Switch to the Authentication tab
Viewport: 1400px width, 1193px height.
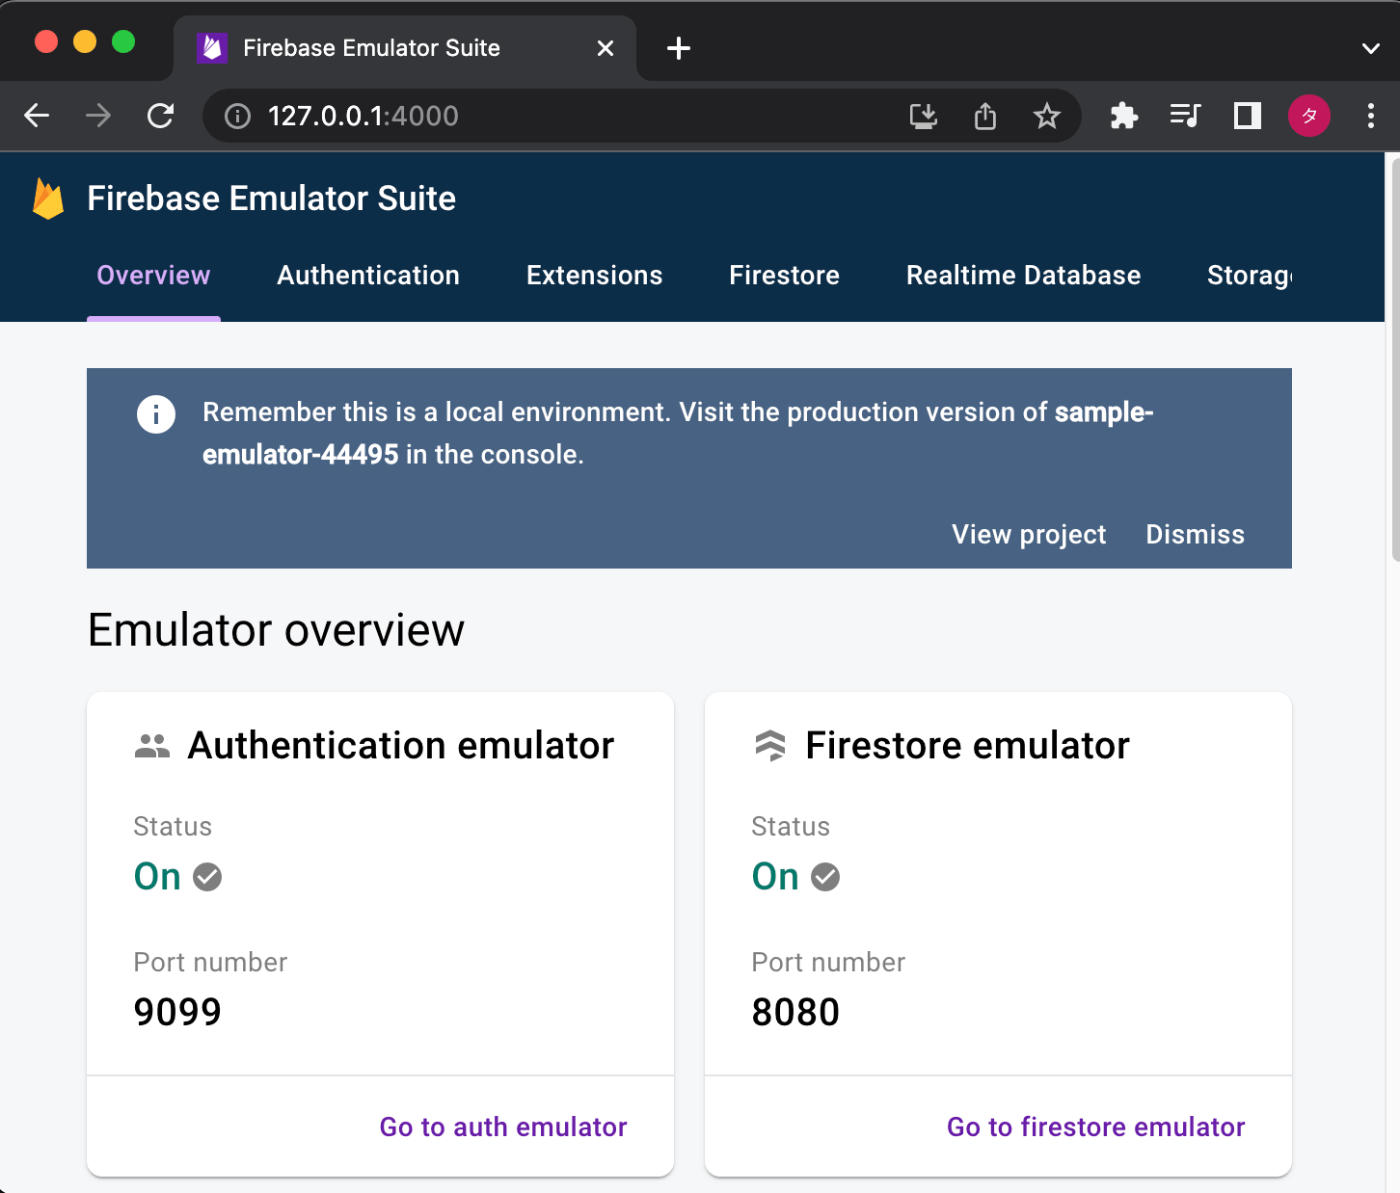point(368,276)
